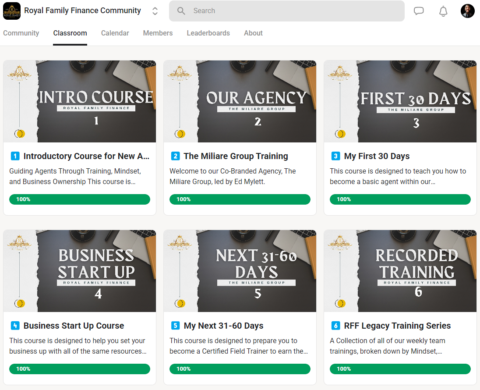Open the chat messages icon
Viewport: 480px width, 390px height.
[419, 11]
